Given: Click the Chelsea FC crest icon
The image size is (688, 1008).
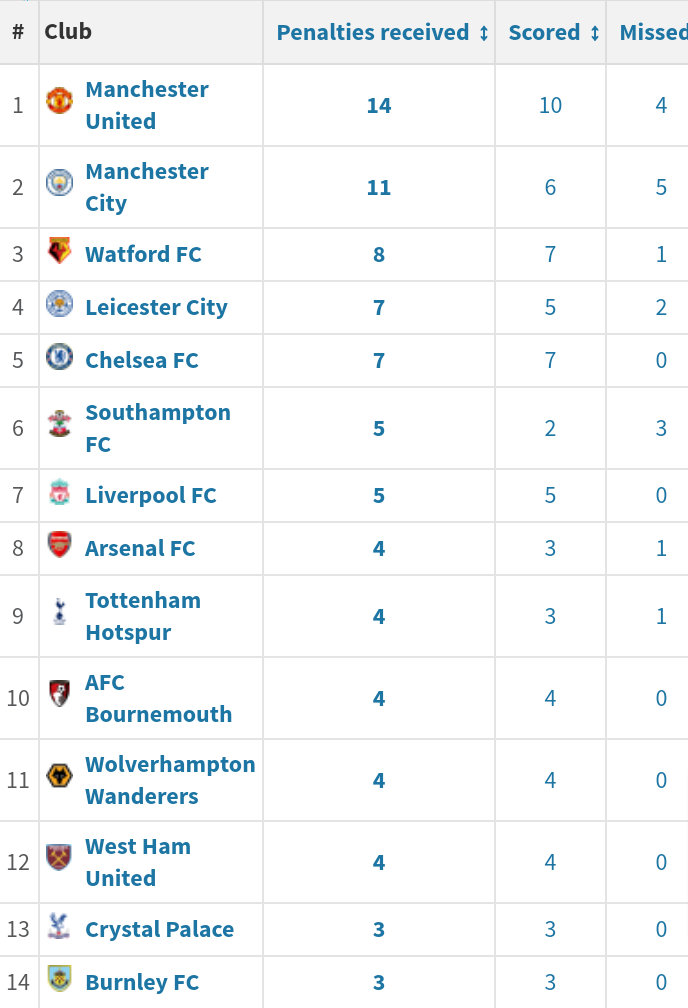Looking at the screenshot, I should pos(60,357).
